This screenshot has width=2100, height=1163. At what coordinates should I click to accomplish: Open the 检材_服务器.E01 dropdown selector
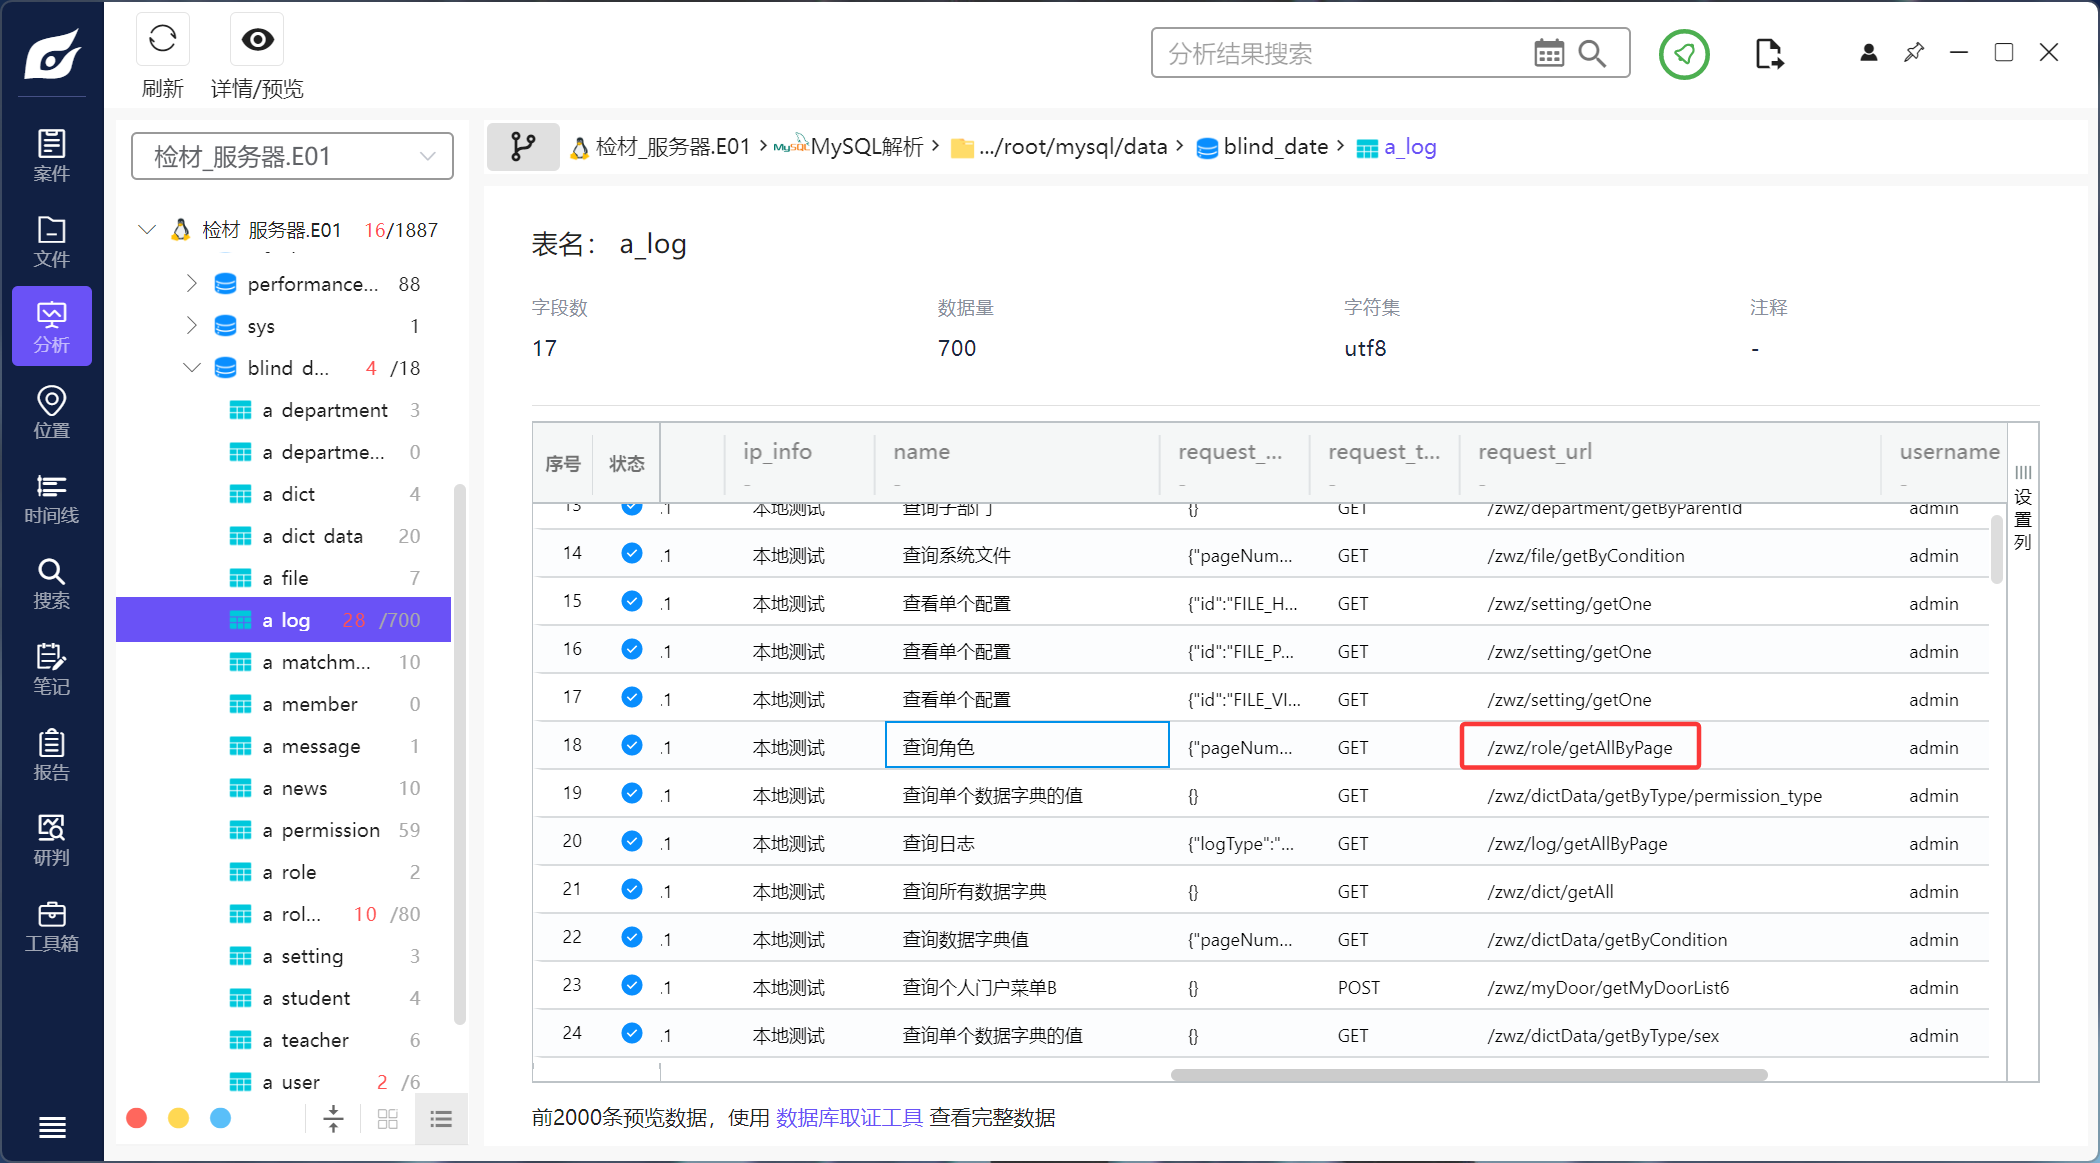pyautogui.click(x=292, y=156)
